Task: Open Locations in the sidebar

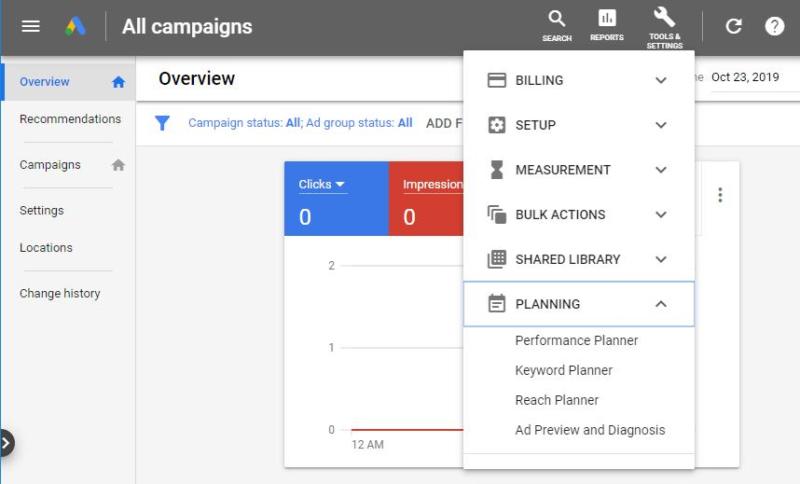Action: click(46, 248)
